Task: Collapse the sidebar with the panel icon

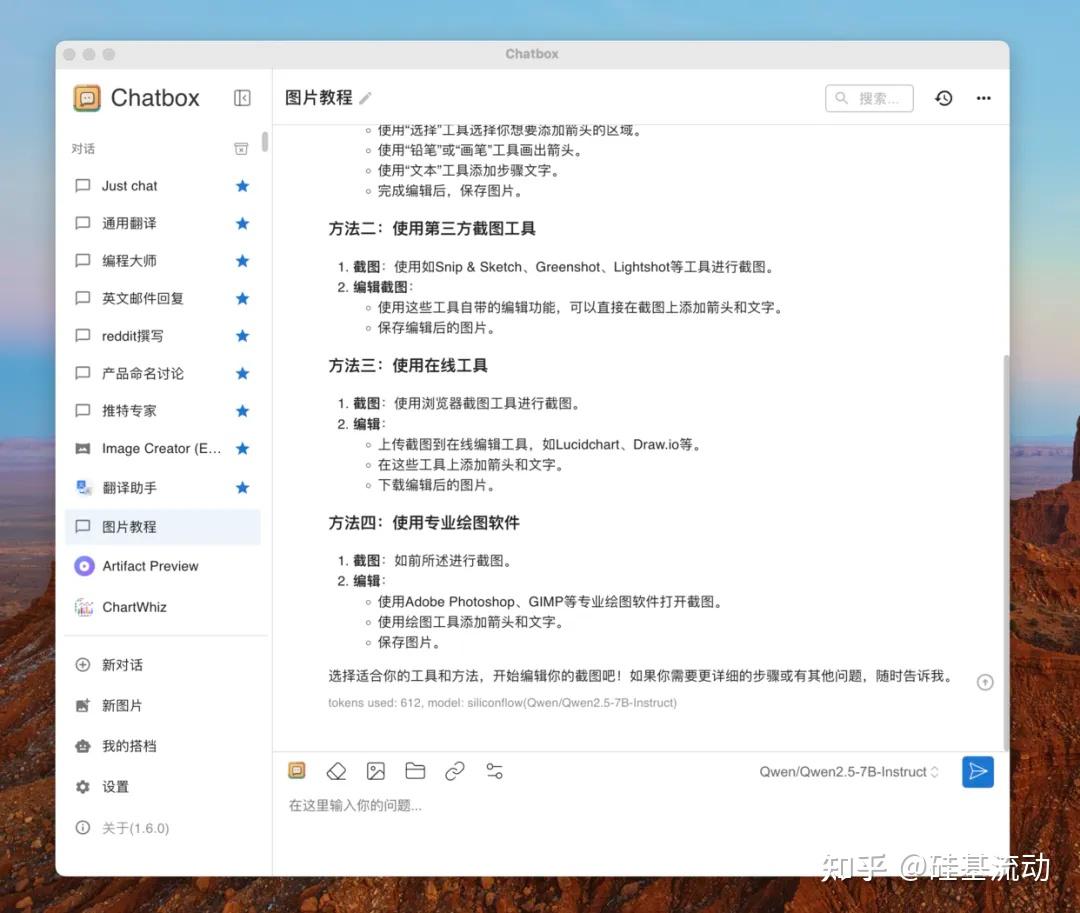Action: pos(242,98)
